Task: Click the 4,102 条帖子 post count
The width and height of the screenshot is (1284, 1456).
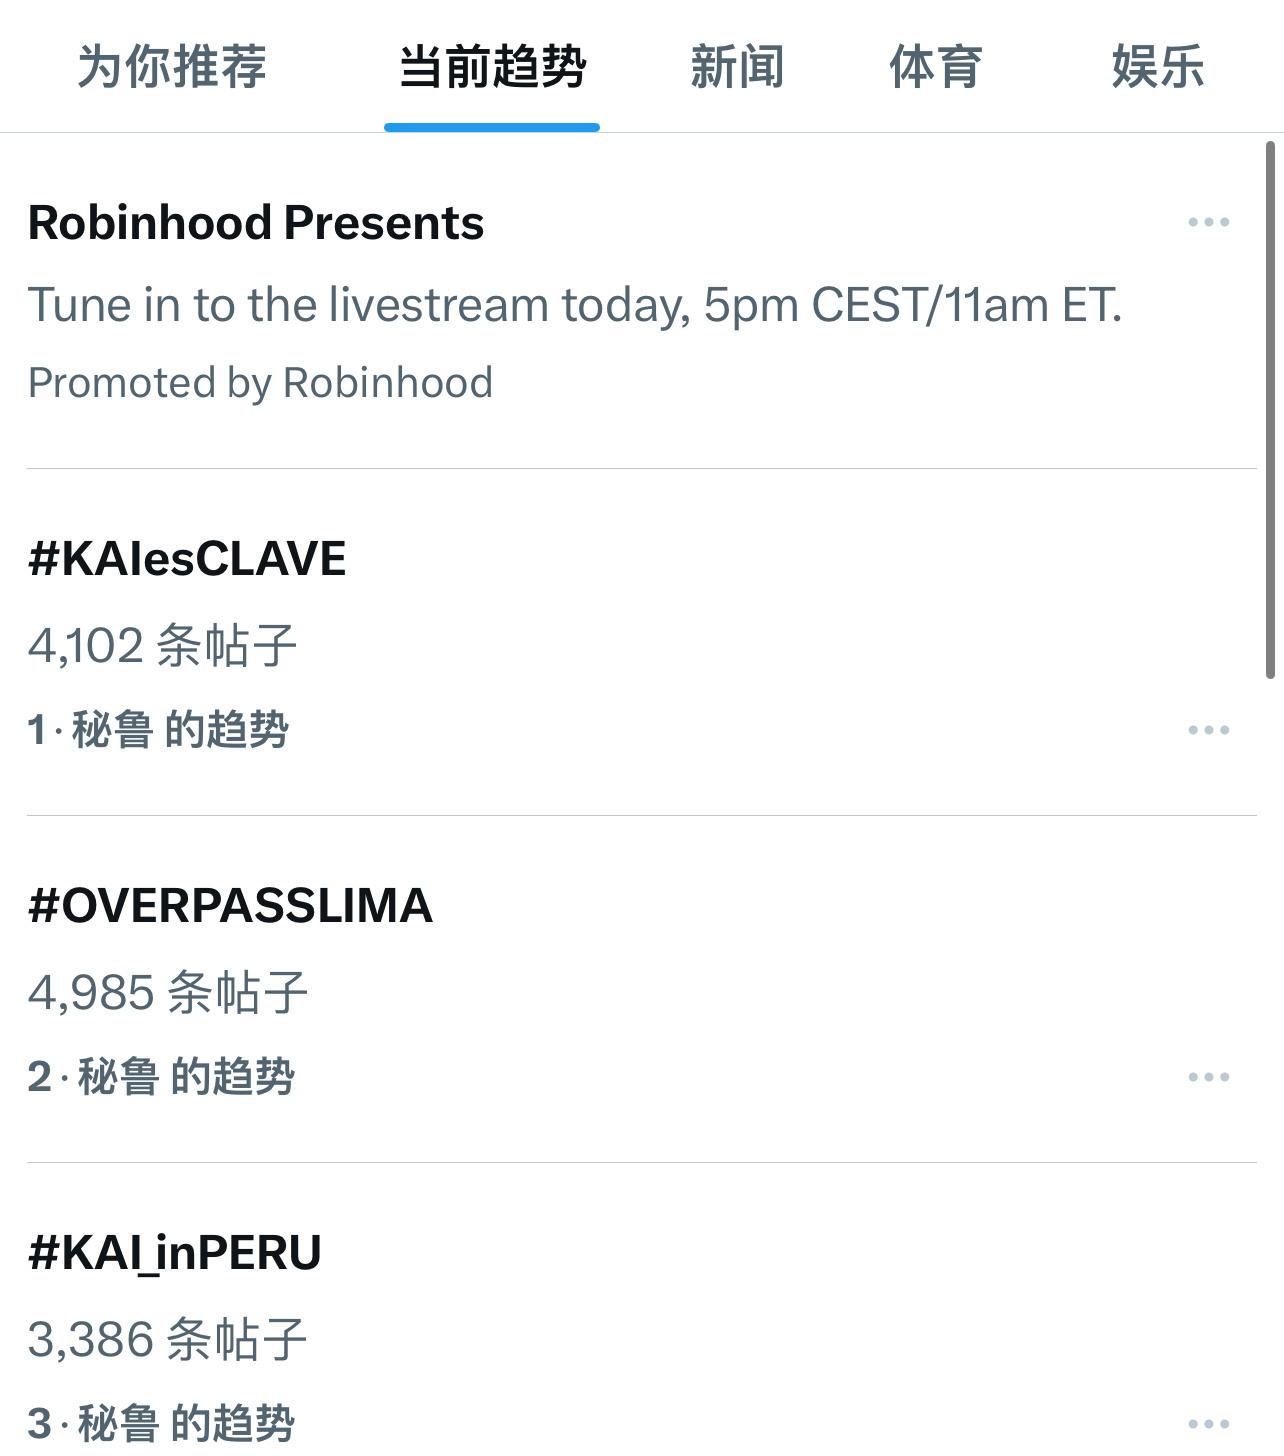Action: coord(163,645)
